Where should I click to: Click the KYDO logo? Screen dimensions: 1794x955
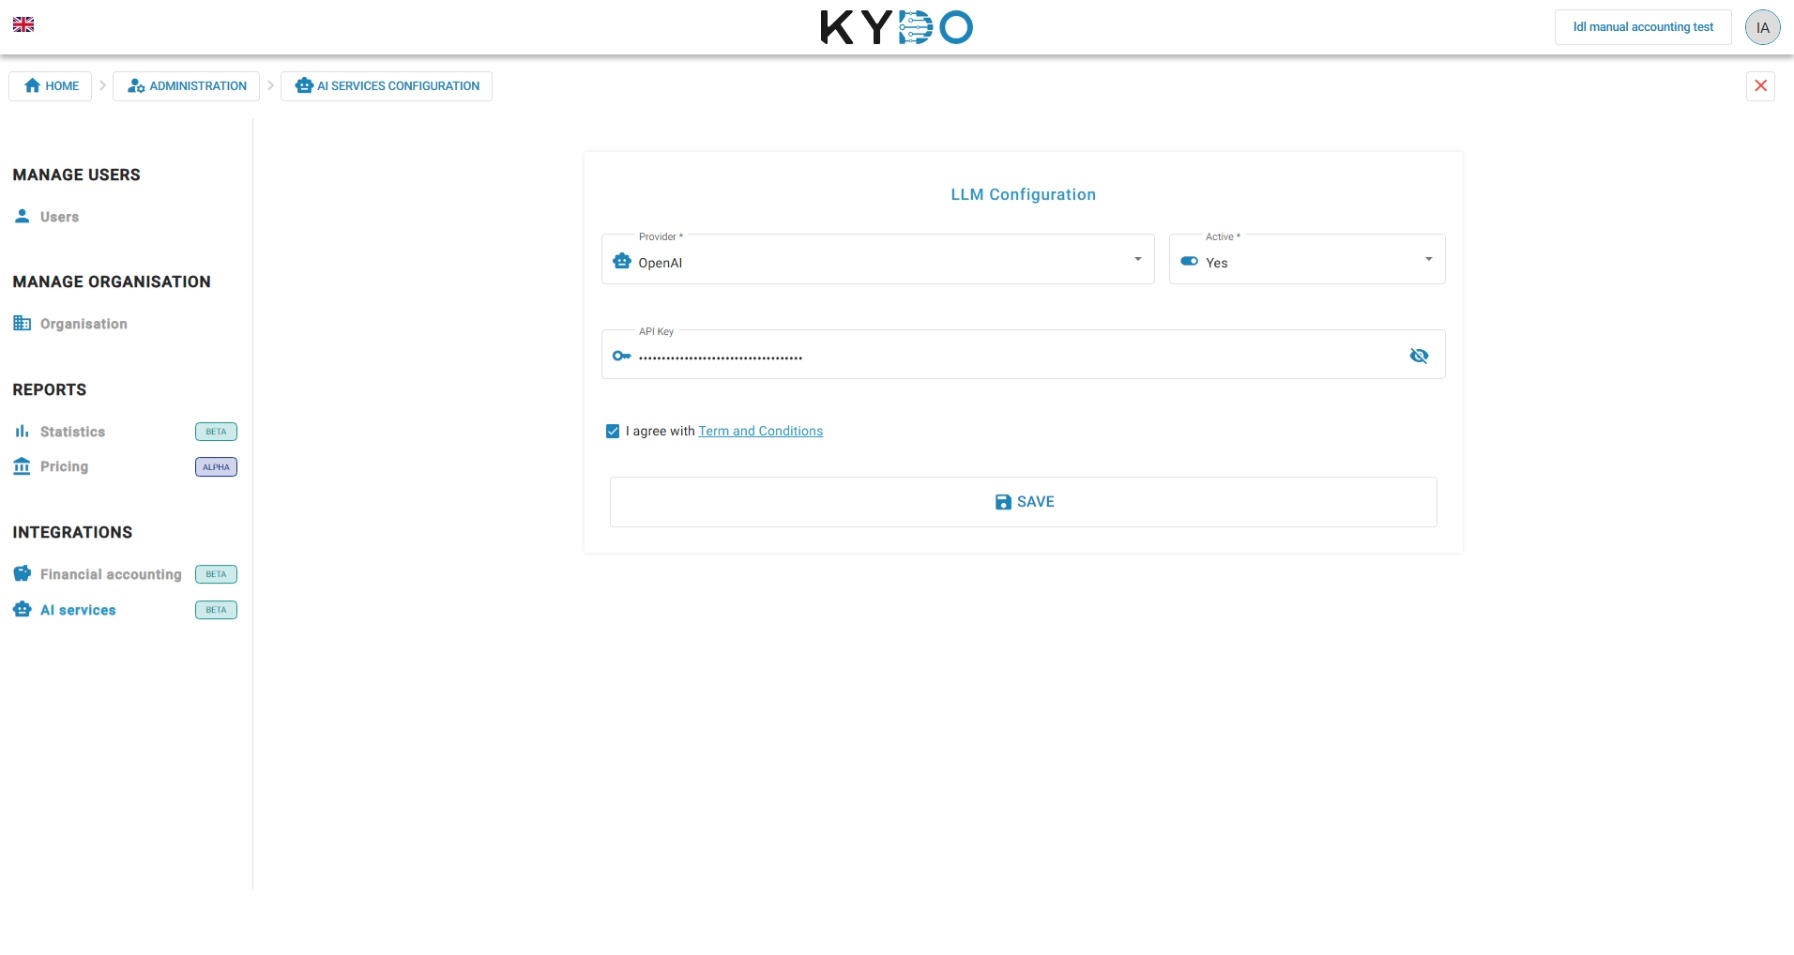[x=896, y=27]
